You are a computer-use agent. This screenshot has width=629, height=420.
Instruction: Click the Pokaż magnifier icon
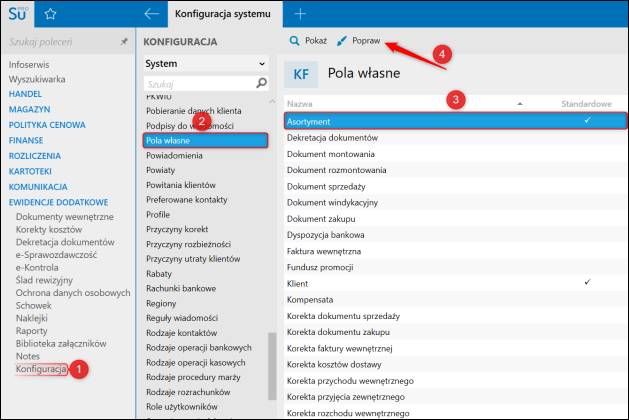tap(294, 41)
